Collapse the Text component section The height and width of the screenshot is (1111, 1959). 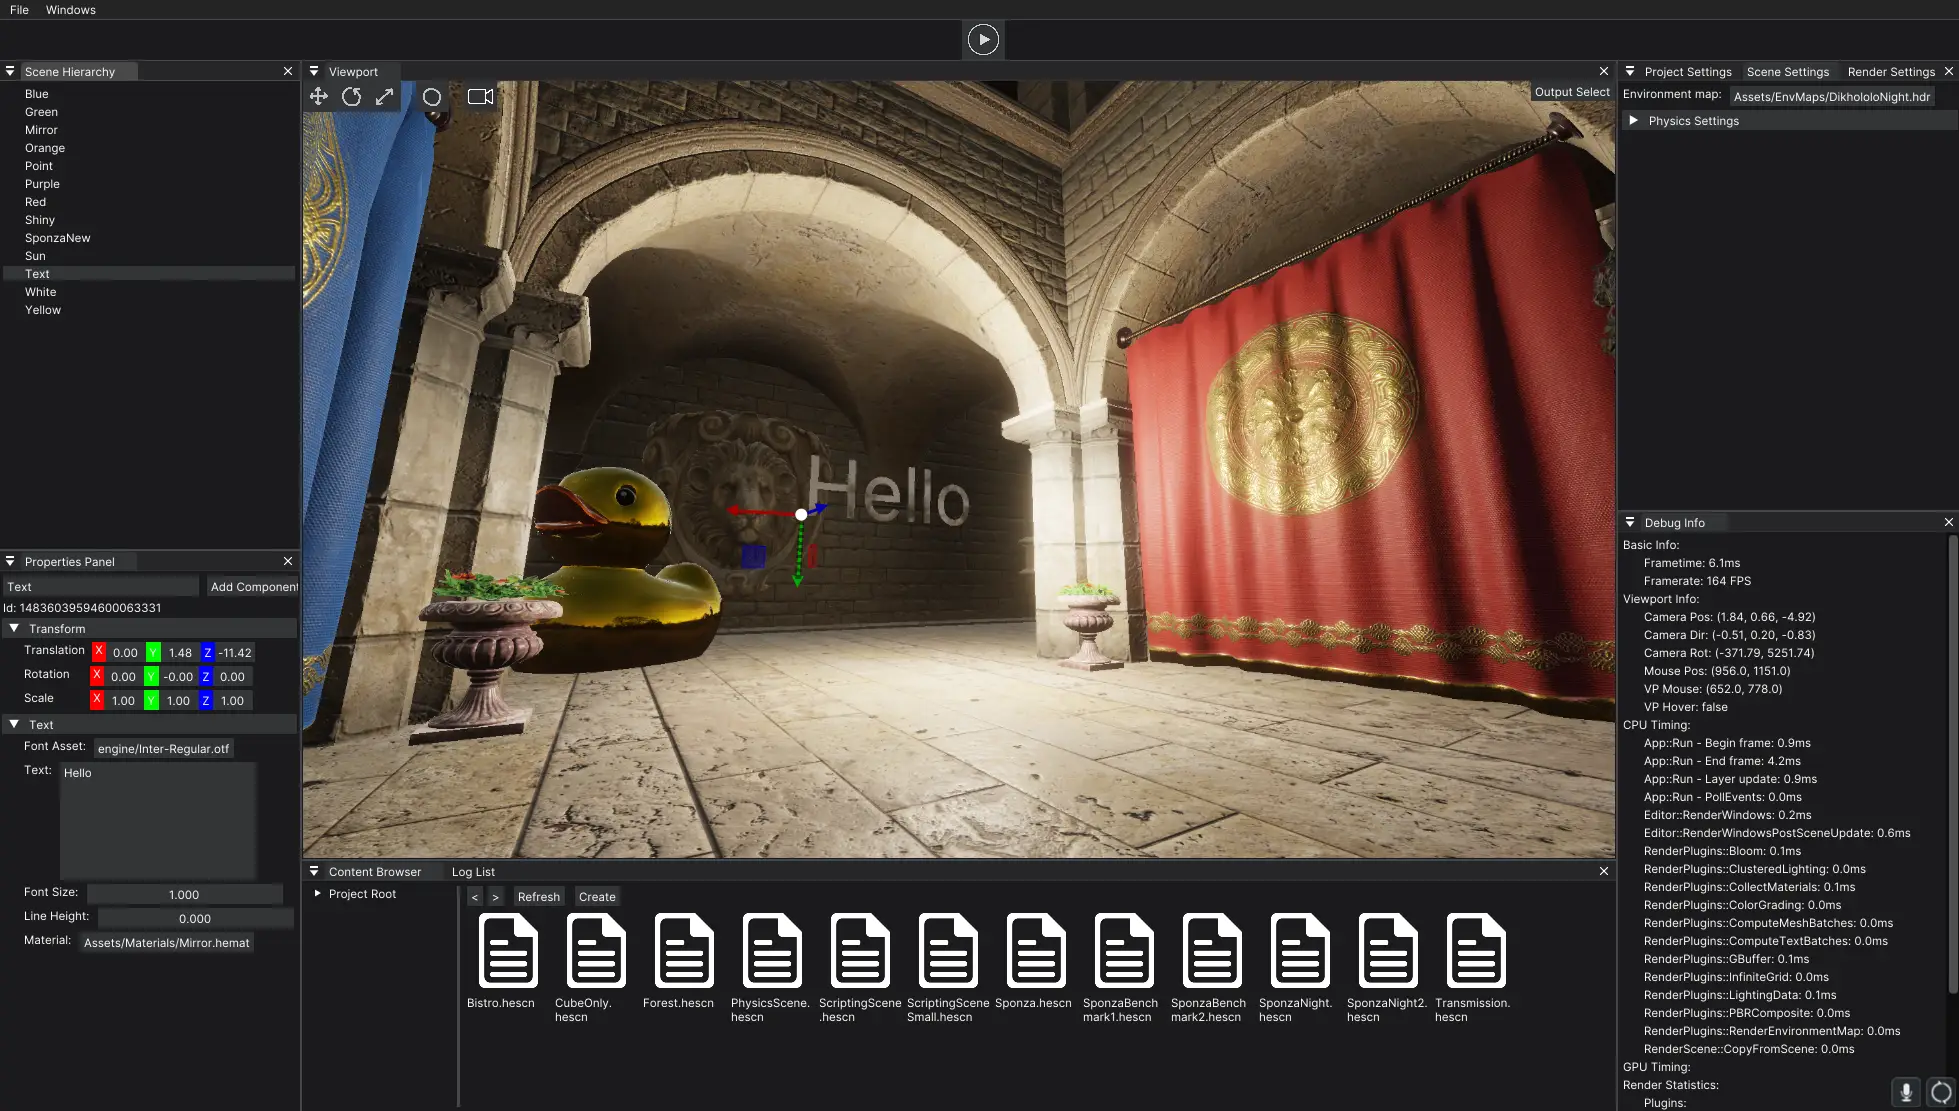(x=15, y=724)
